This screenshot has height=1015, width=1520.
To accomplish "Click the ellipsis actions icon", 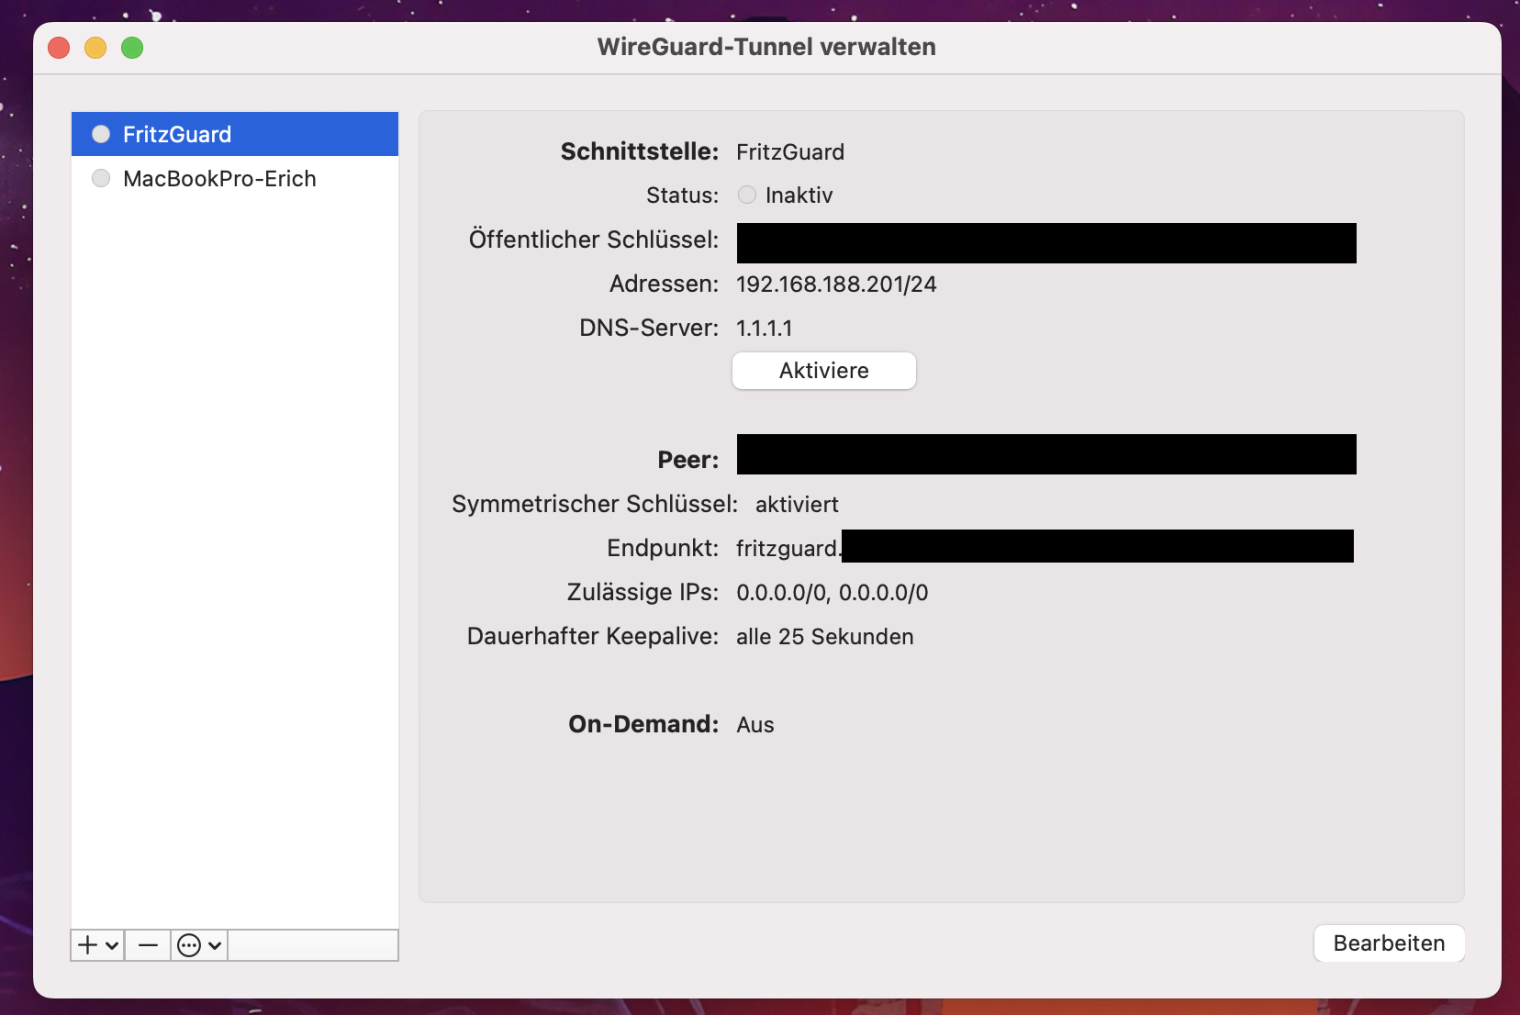I will (x=189, y=945).
